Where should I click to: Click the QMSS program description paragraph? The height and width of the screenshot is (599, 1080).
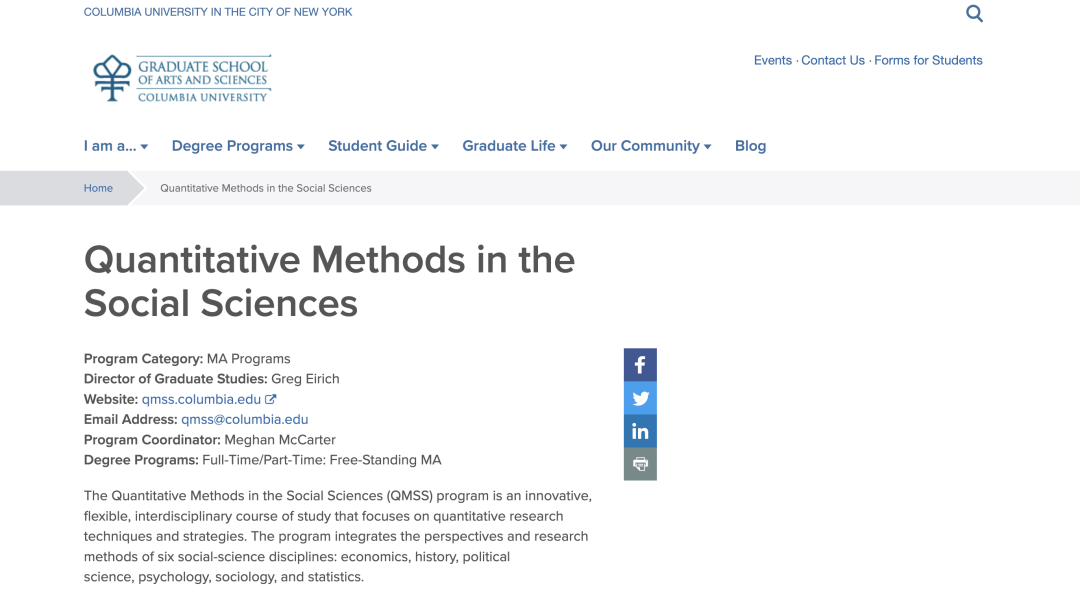click(x=338, y=536)
